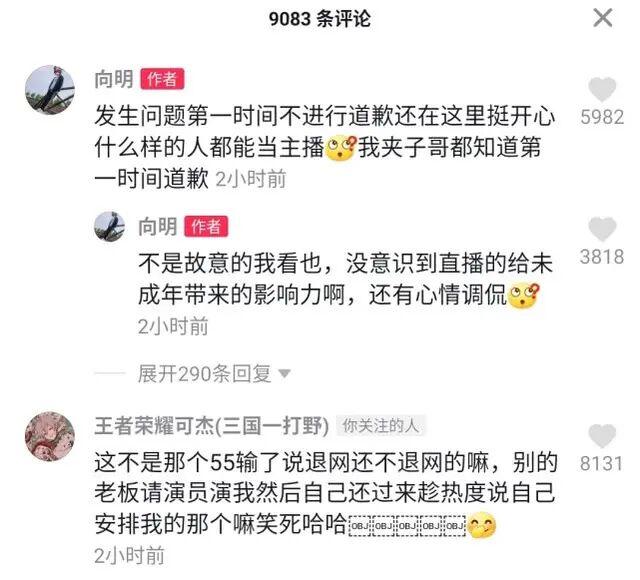The image size is (640, 580).
Task: Open 向明's small avatar on the reply
Action: 110,227
